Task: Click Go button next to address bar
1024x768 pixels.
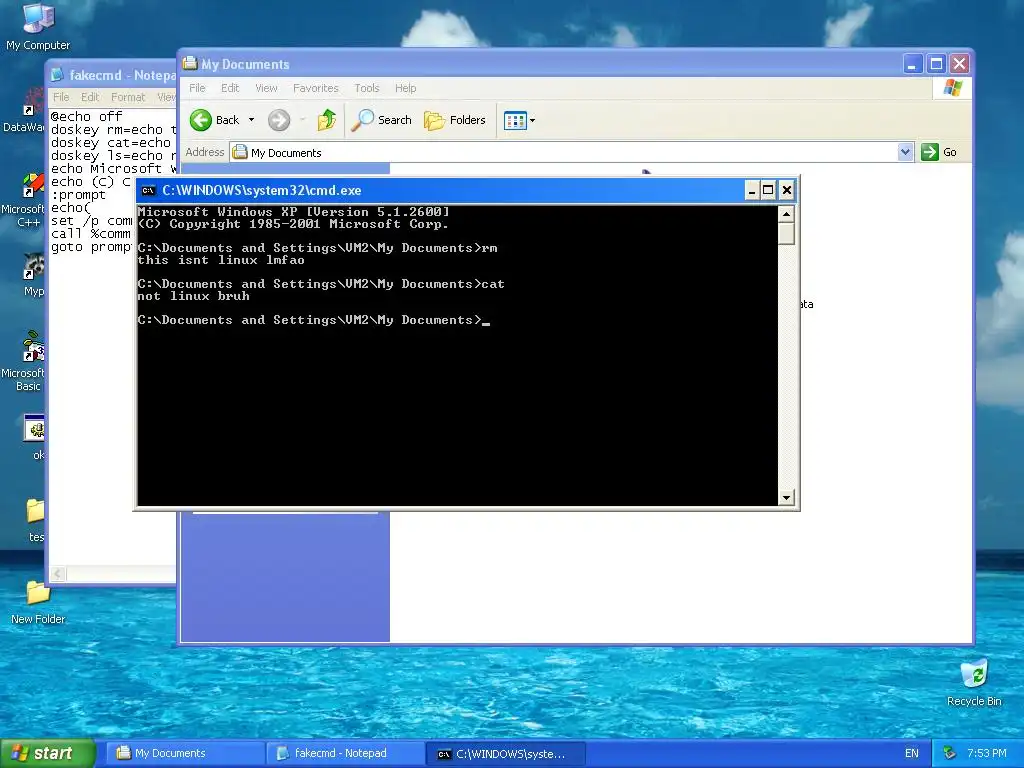Action: coord(939,152)
